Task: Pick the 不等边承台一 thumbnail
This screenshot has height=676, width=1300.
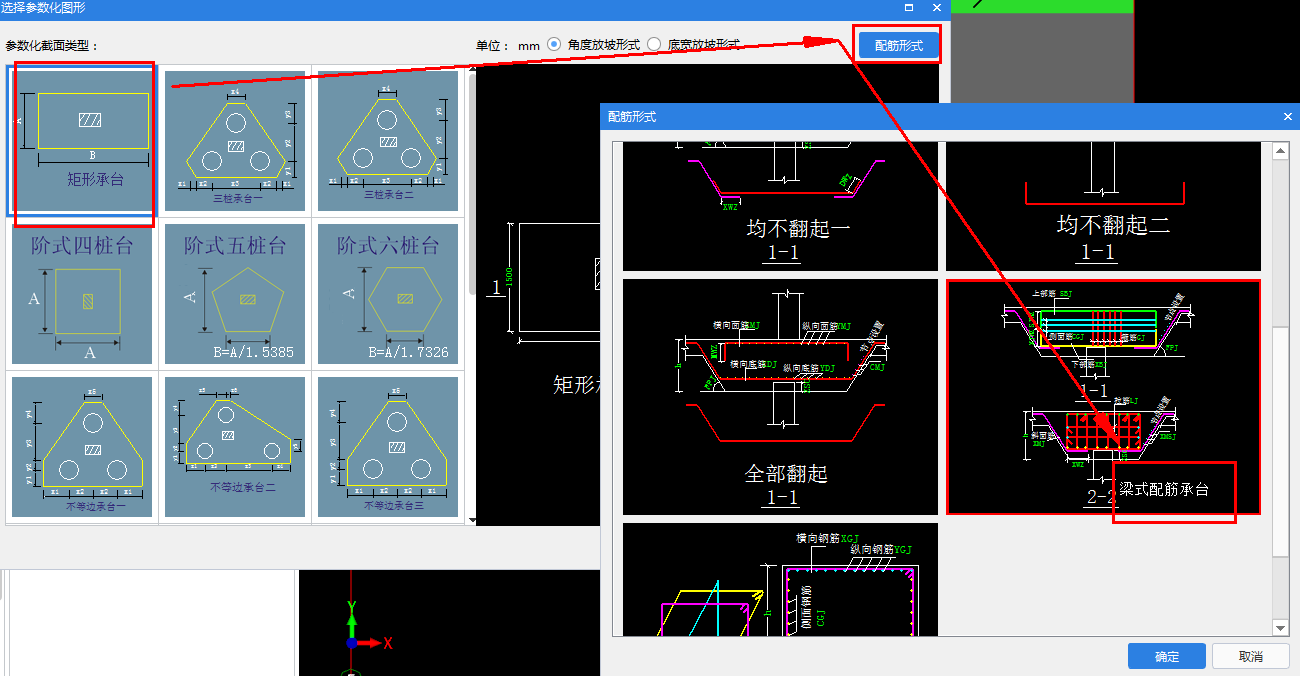Action: click(82, 446)
